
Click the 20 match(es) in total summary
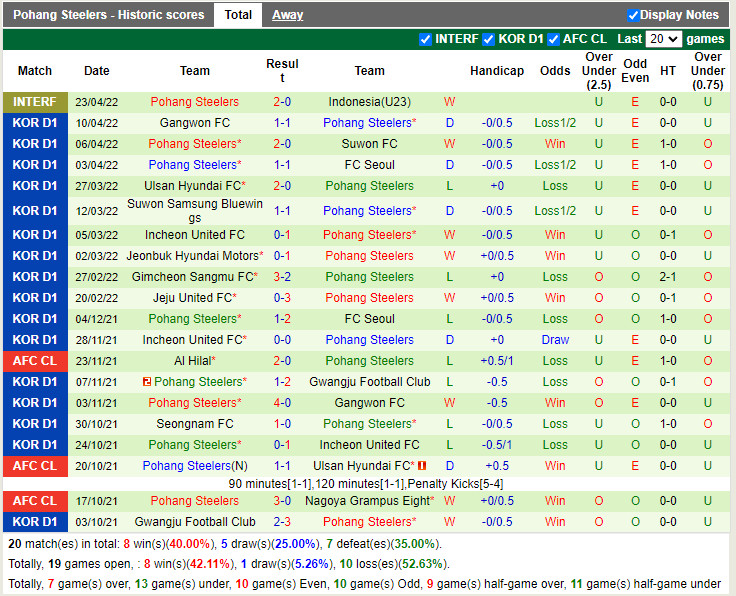225,544
